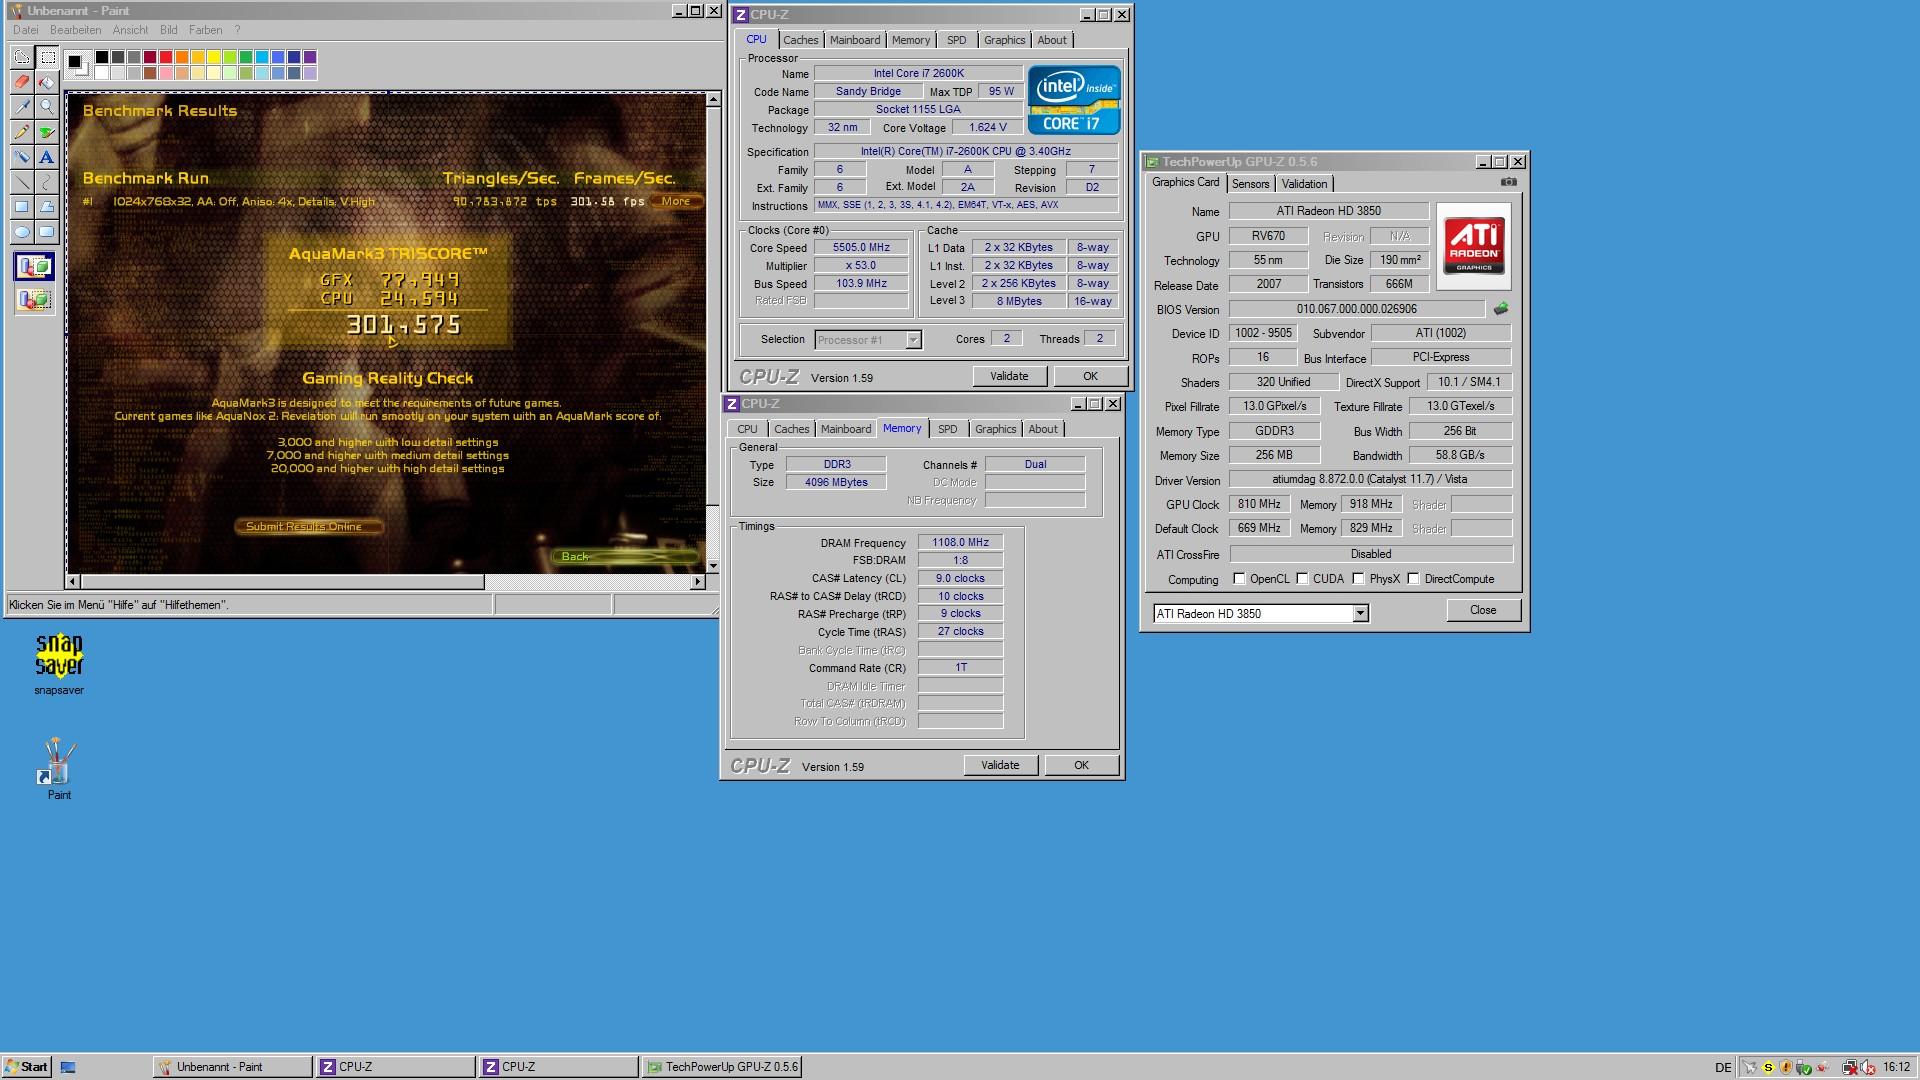The height and width of the screenshot is (1080, 1920).
Task: Set the transparent selection mode option
Action: tap(34, 299)
